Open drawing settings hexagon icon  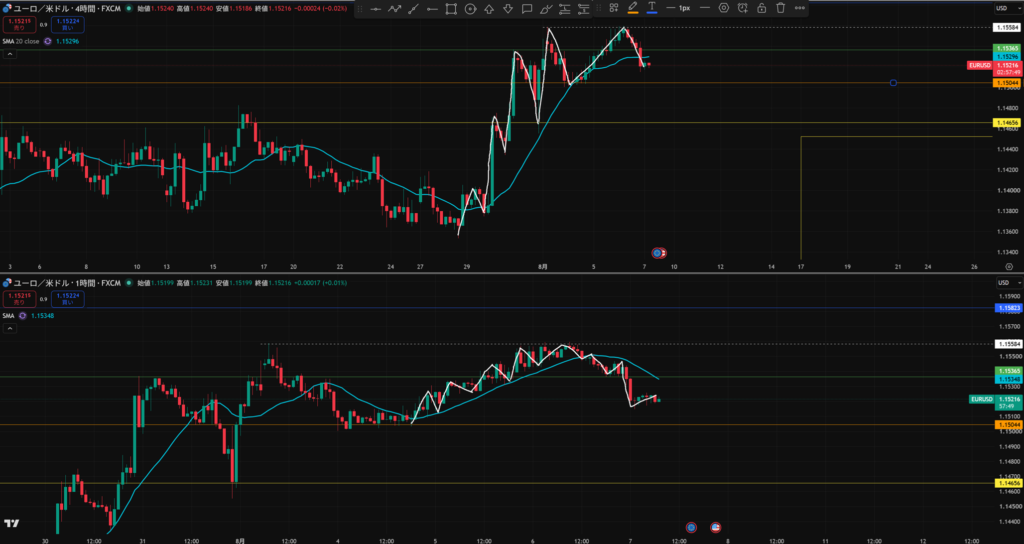724,8
